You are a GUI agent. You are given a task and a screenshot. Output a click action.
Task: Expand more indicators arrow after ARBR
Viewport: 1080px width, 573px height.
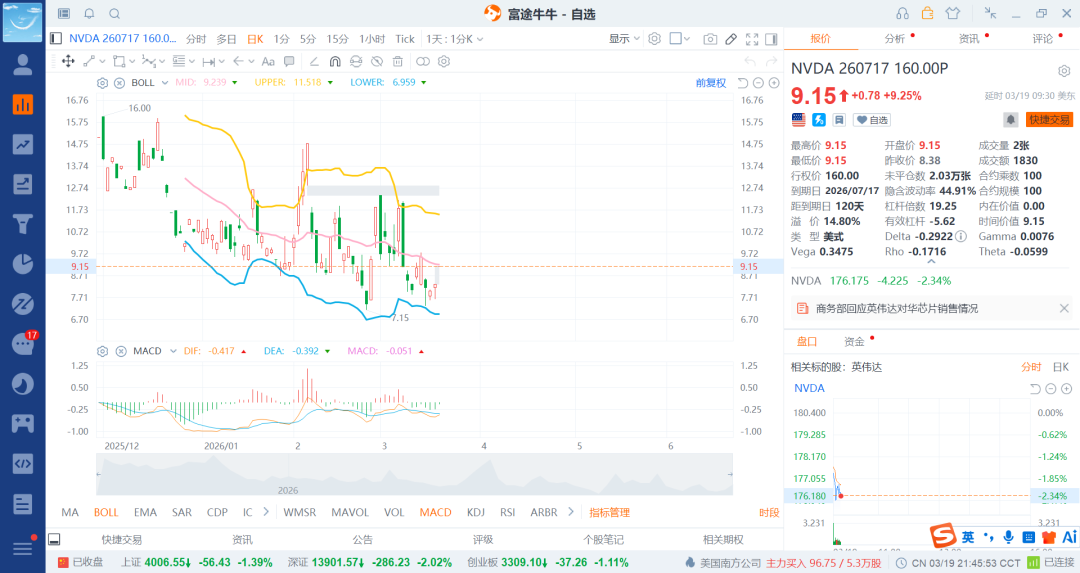click(x=570, y=512)
